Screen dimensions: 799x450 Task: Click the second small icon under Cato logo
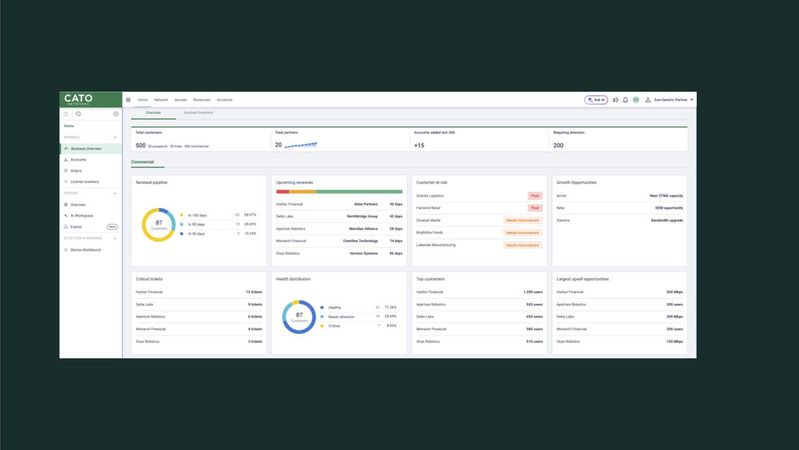coord(78,114)
